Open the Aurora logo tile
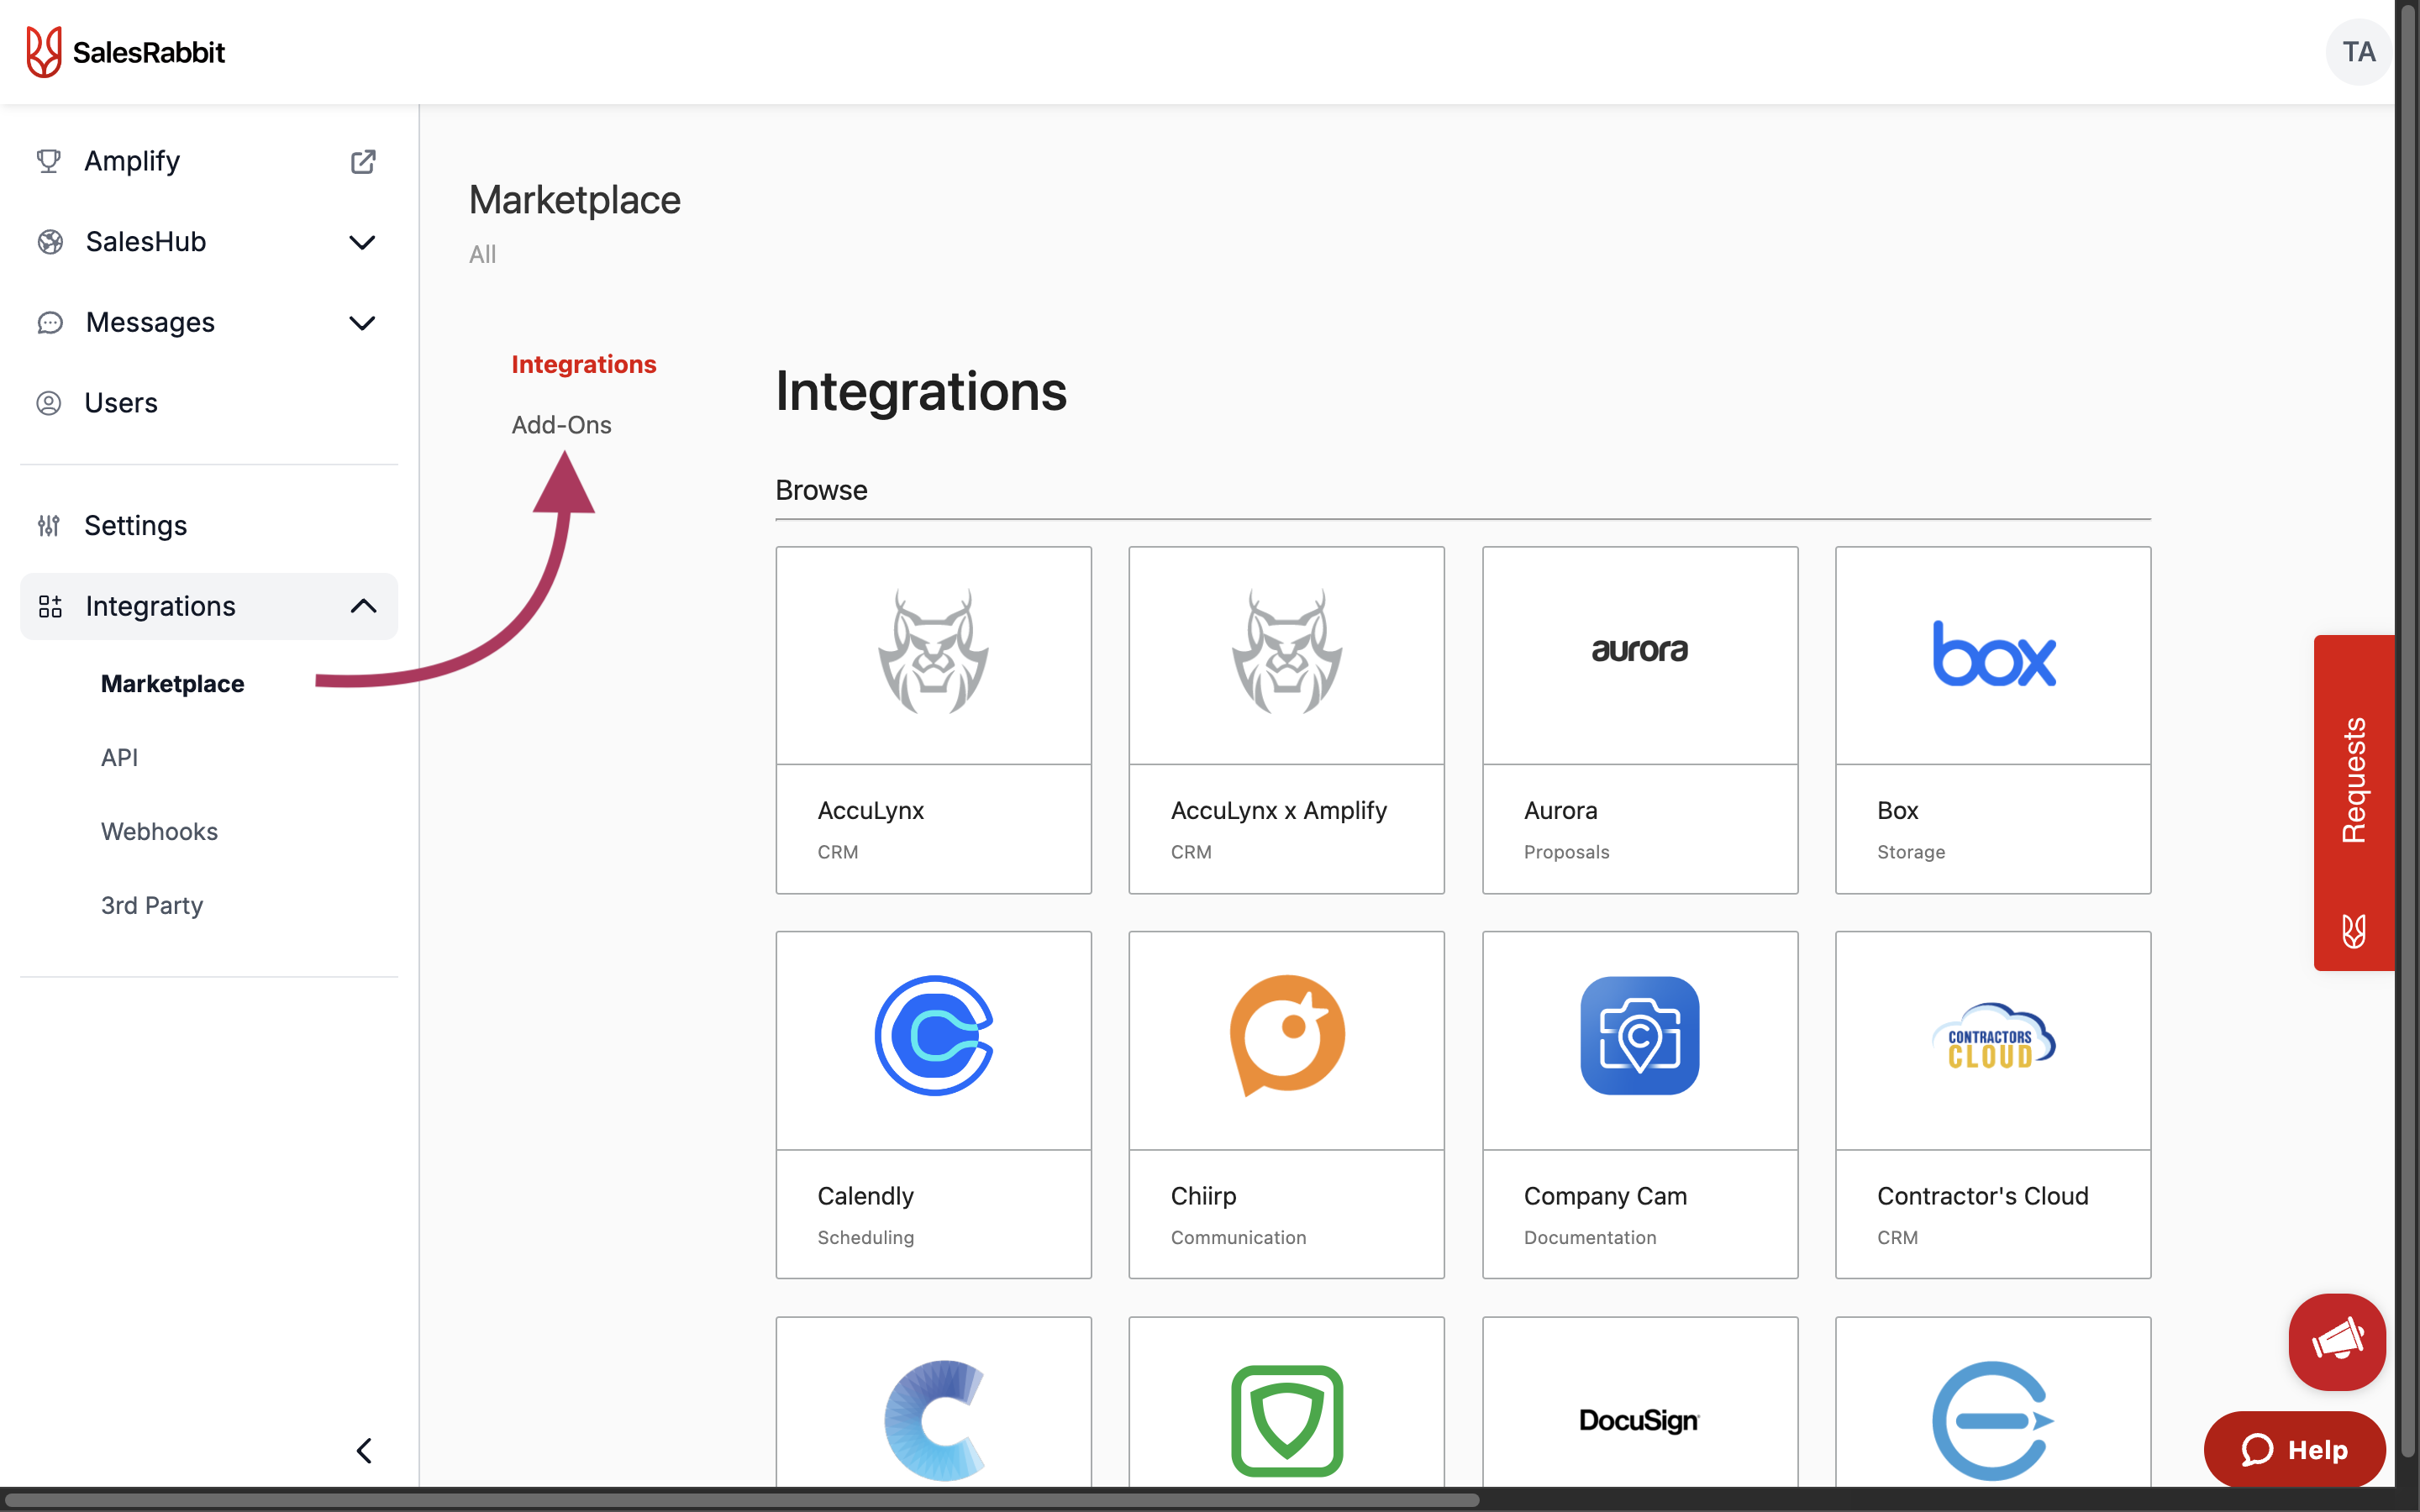The width and height of the screenshot is (2420, 1512). coord(1639,651)
